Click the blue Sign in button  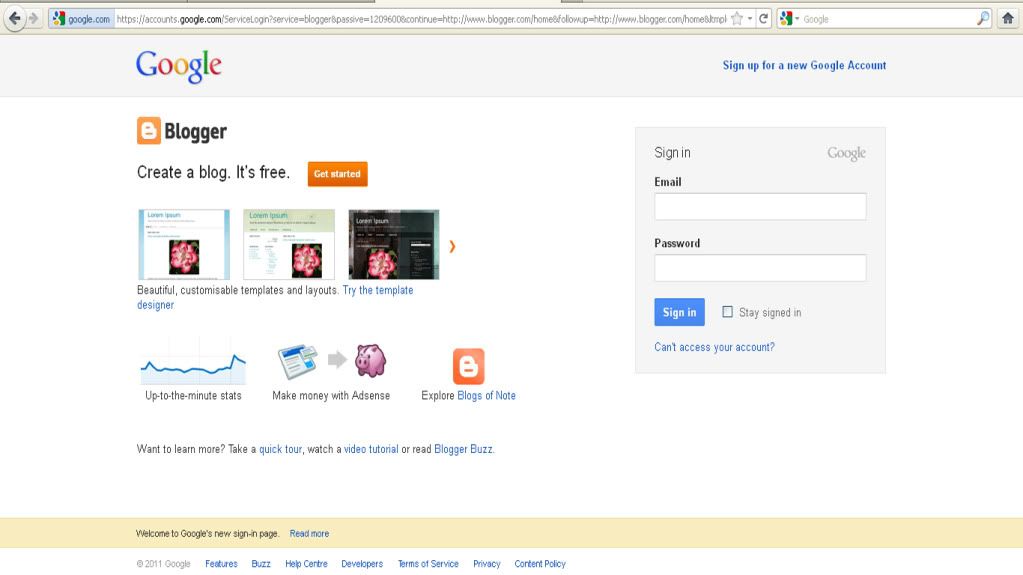pyautogui.click(x=679, y=312)
